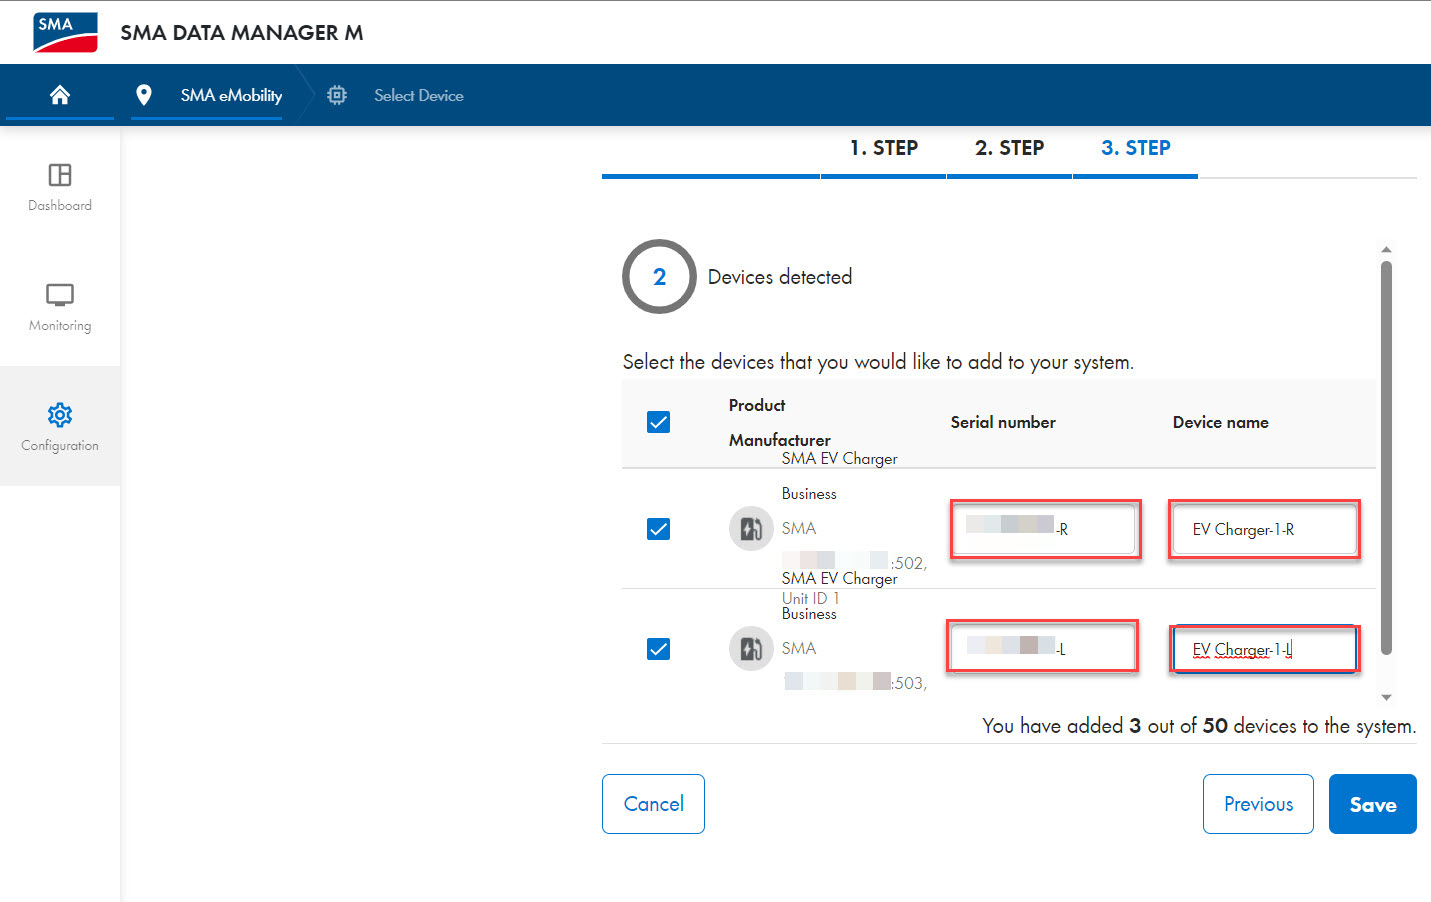Open the Configuration gear icon

pos(60,415)
